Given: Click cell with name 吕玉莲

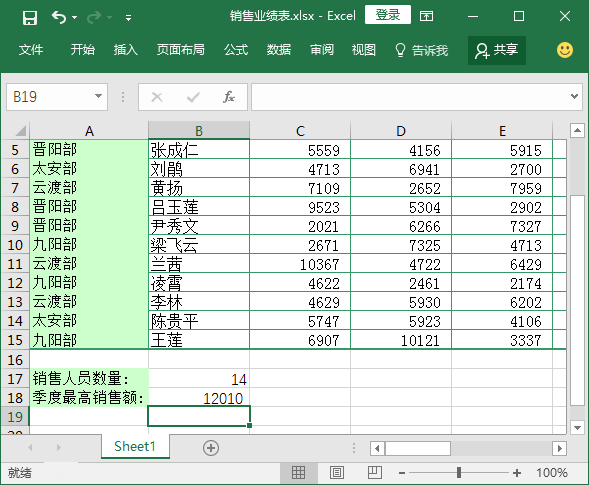Looking at the screenshot, I should coord(199,207).
